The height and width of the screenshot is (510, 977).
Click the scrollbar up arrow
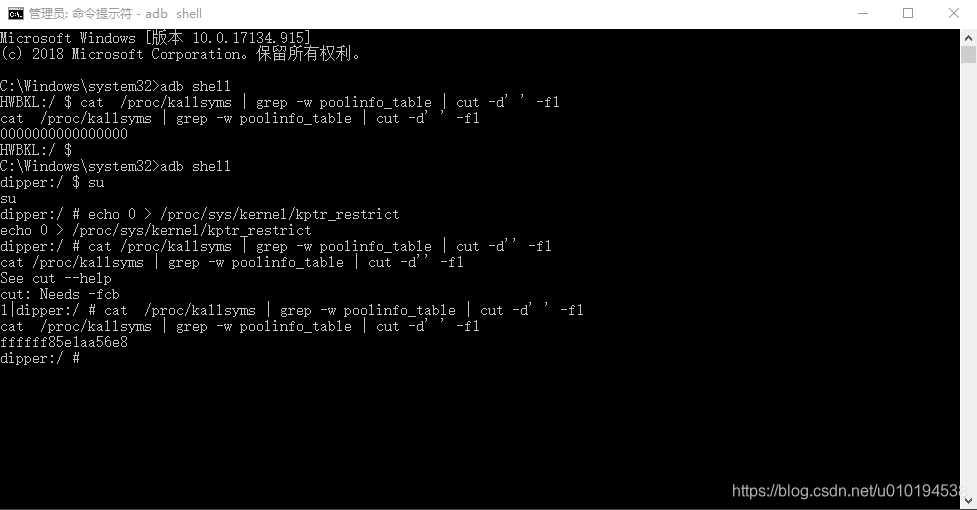pyautogui.click(x=968, y=37)
